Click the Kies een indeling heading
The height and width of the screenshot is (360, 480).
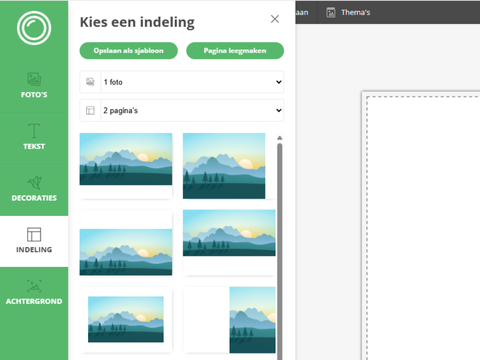137,22
